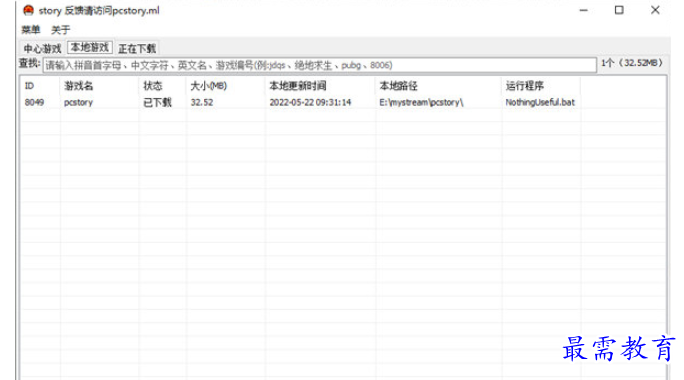Viewport: 684px width, 380px height.
Task: Sort by the 状态 column header
Action: (x=153, y=86)
